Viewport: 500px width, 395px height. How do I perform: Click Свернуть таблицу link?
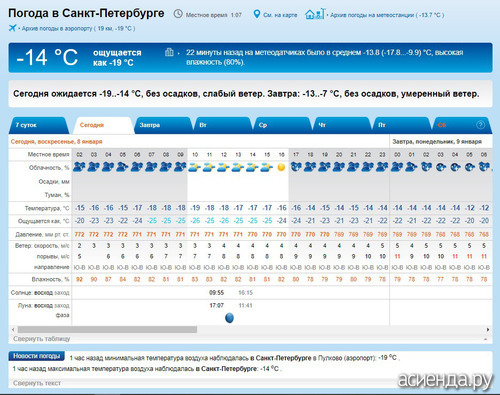[42, 339]
